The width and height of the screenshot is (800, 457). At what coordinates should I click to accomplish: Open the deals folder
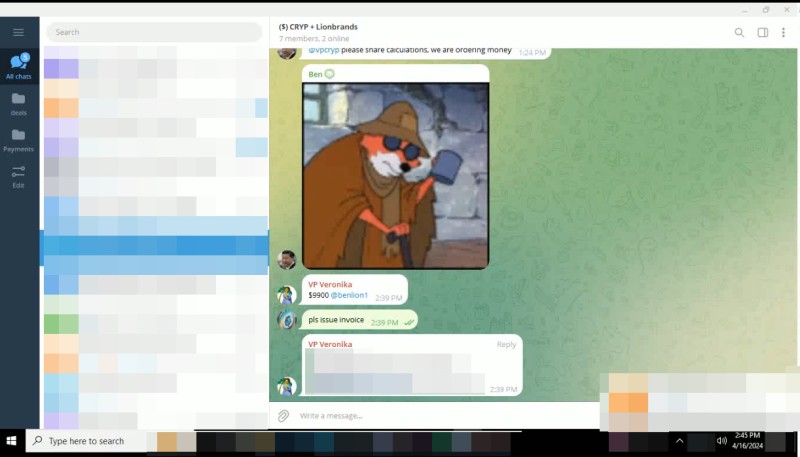click(x=19, y=104)
